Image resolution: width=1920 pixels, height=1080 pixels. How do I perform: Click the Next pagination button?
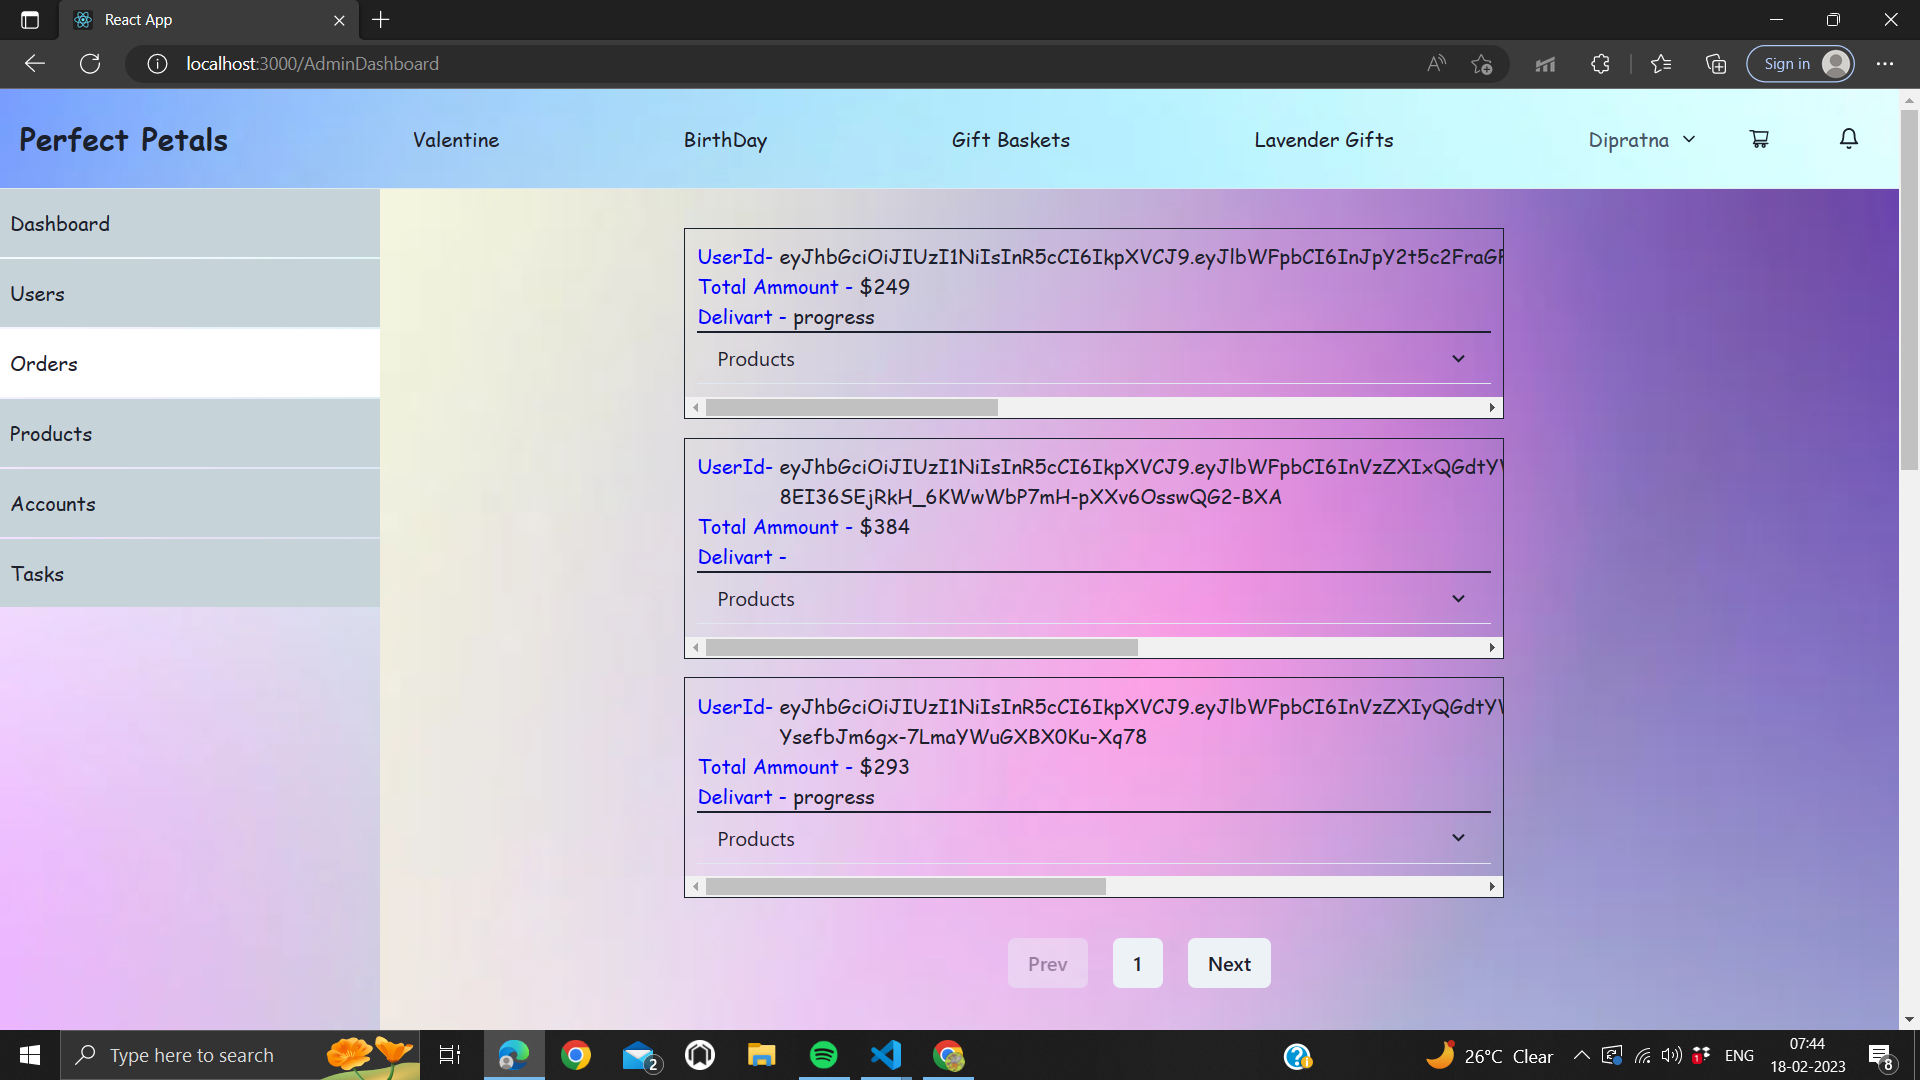1228,964
